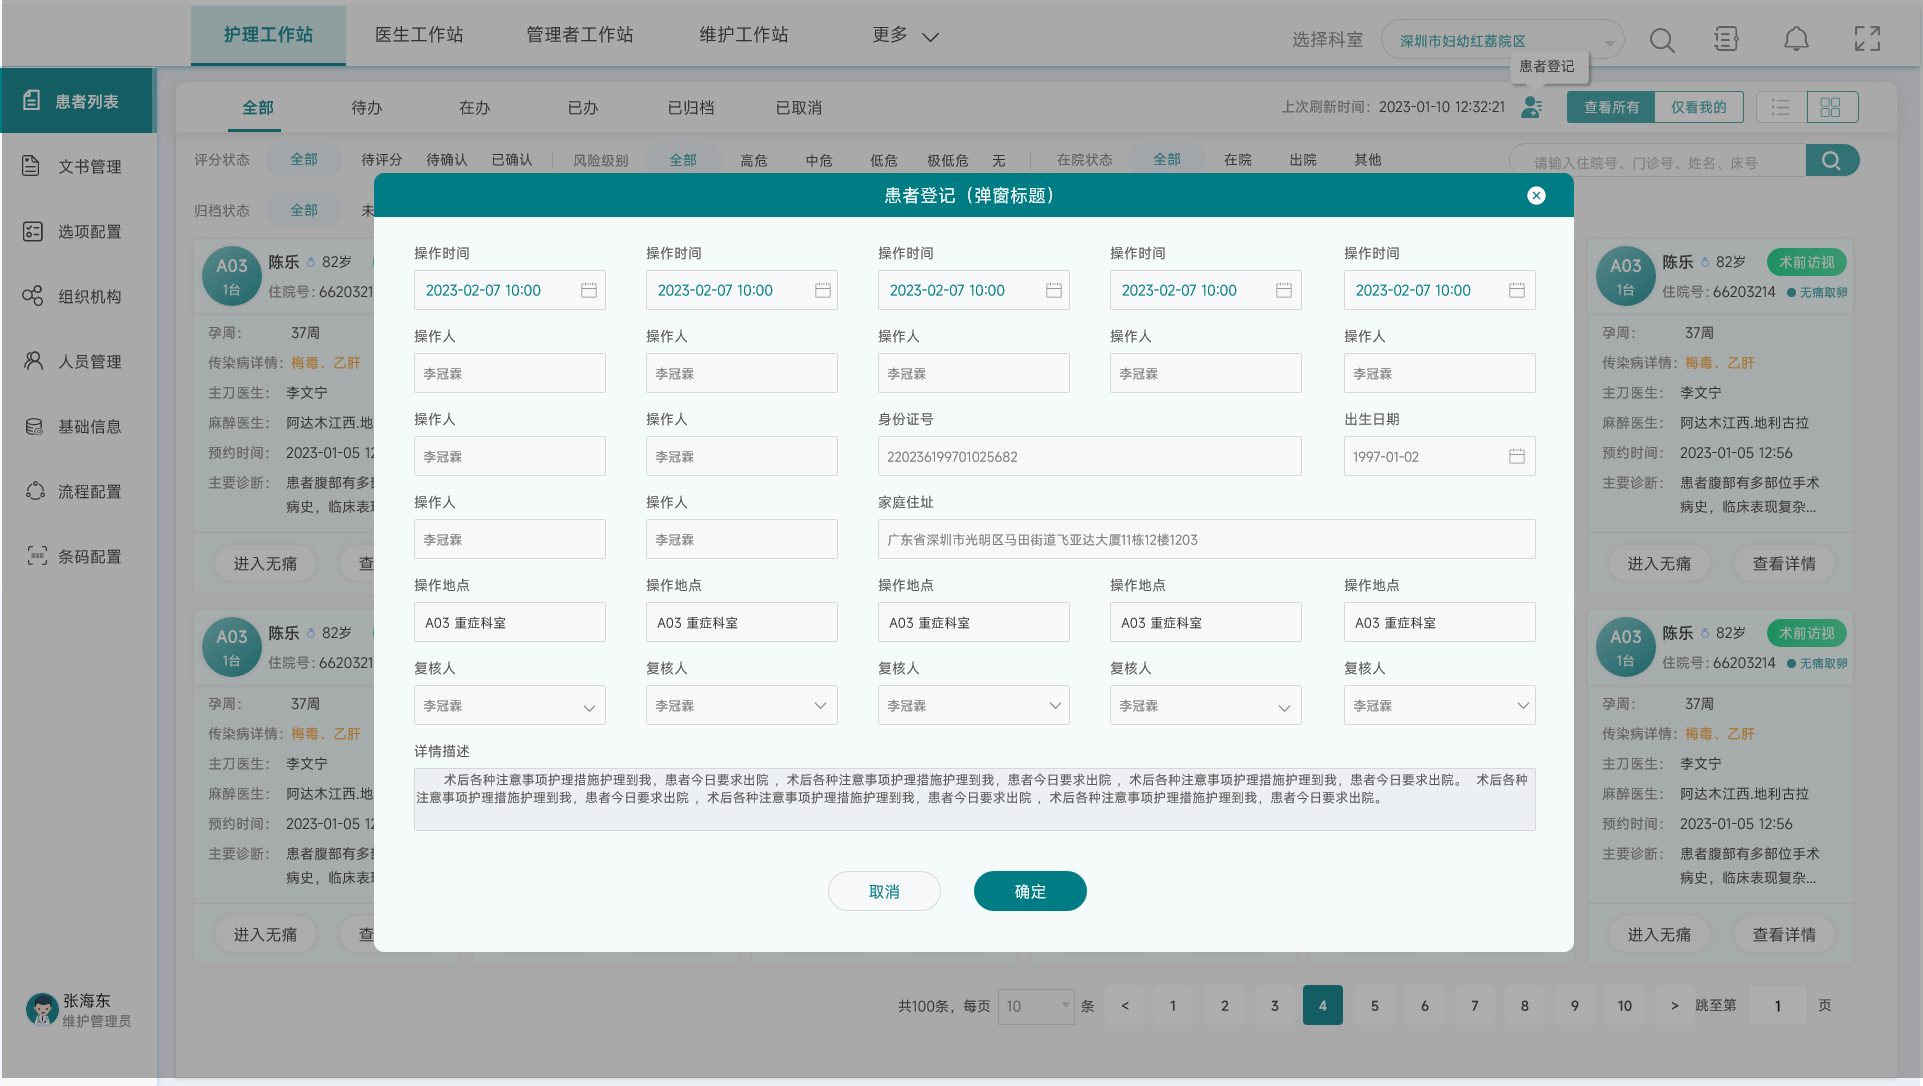Click the search magnifier icon in top bar
The height and width of the screenshot is (1086, 1923).
point(1662,40)
